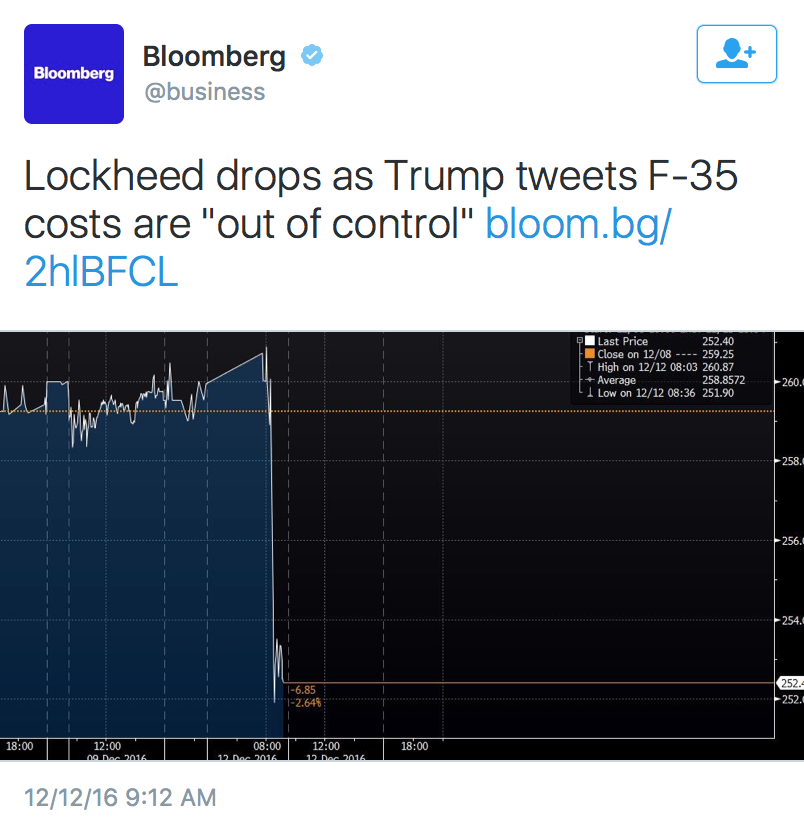Click the 12/12/16 9:12 AM timestamp
The height and width of the screenshot is (828, 804).
pos(120,797)
